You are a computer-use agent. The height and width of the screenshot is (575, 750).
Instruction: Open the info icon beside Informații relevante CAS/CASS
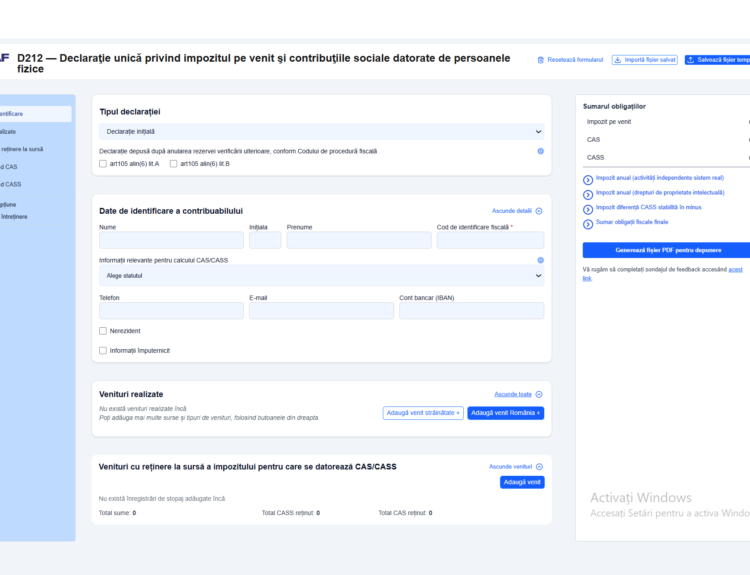click(x=540, y=260)
